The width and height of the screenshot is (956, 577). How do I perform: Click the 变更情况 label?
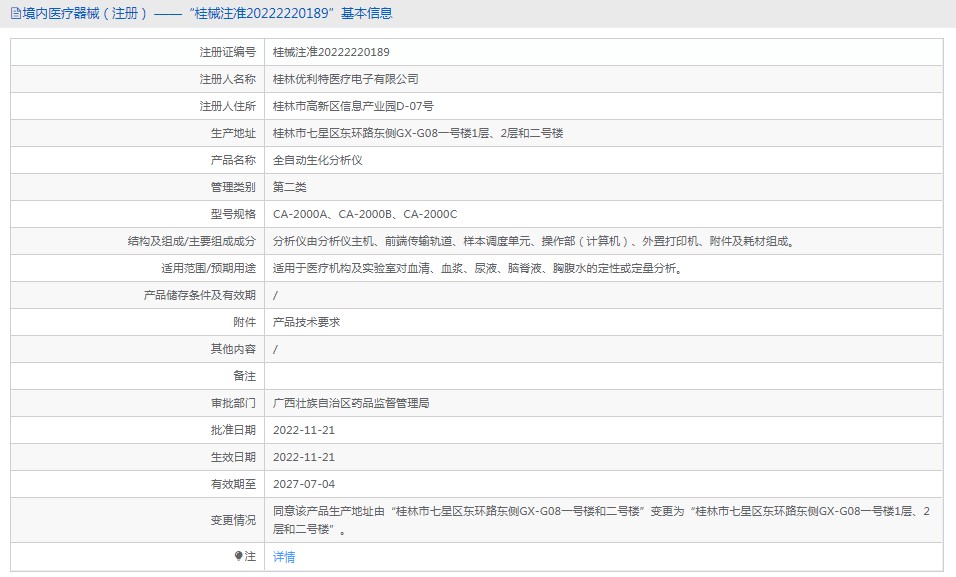234,520
